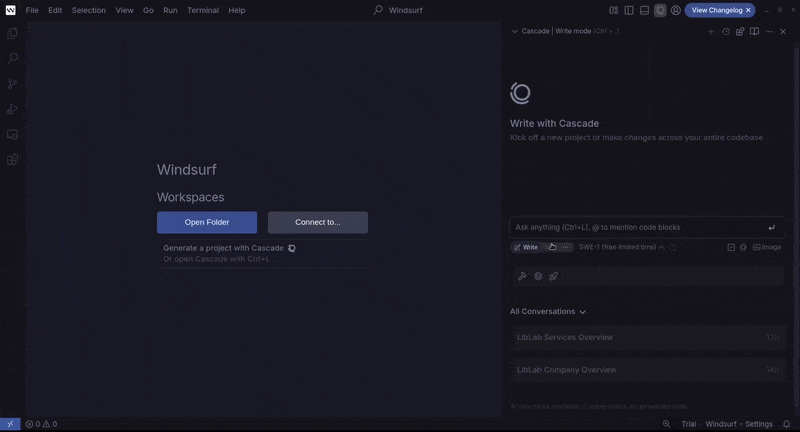
Task: Open the Terminal menu
Action: 202,10
